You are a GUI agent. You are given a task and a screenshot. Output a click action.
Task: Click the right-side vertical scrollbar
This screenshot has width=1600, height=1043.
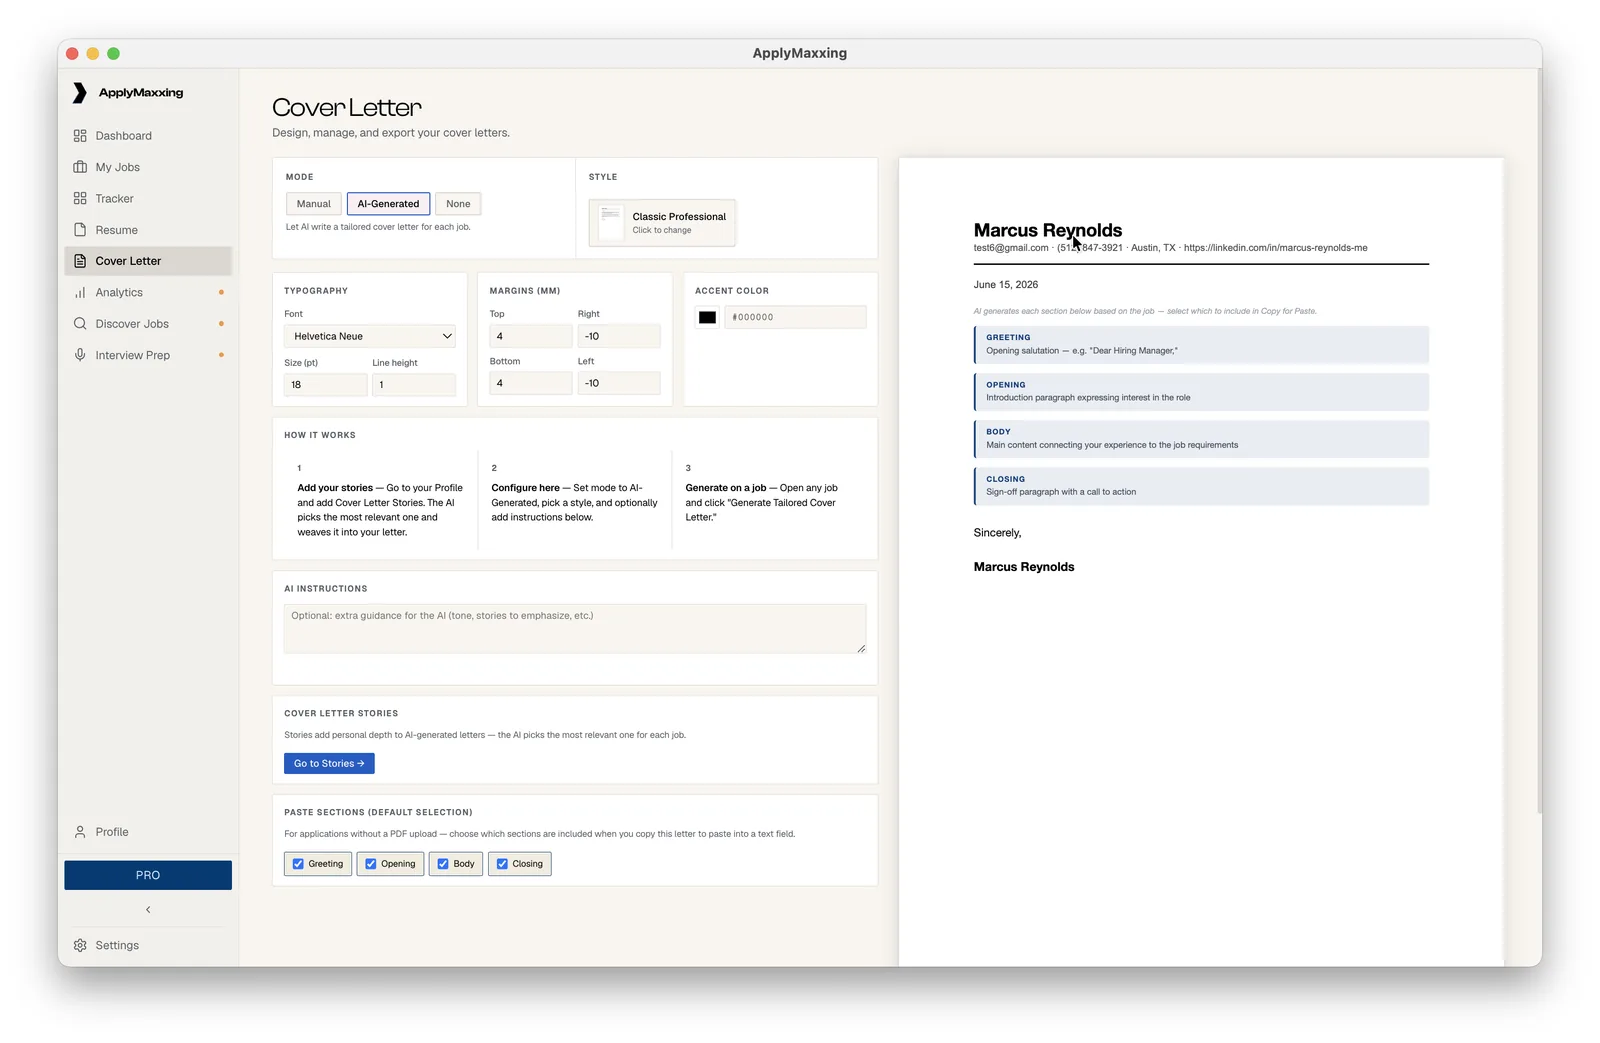tap(1539, 440)
